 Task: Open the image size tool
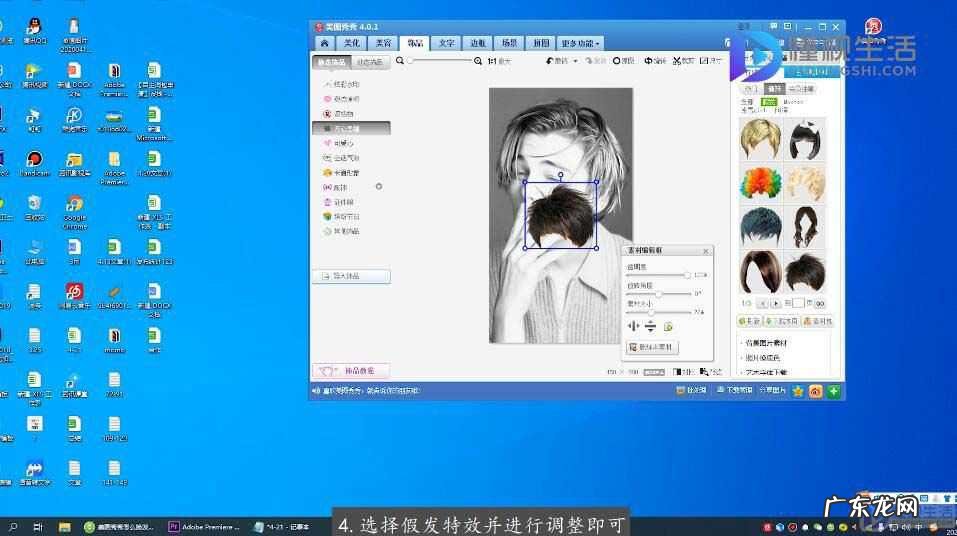711,61
